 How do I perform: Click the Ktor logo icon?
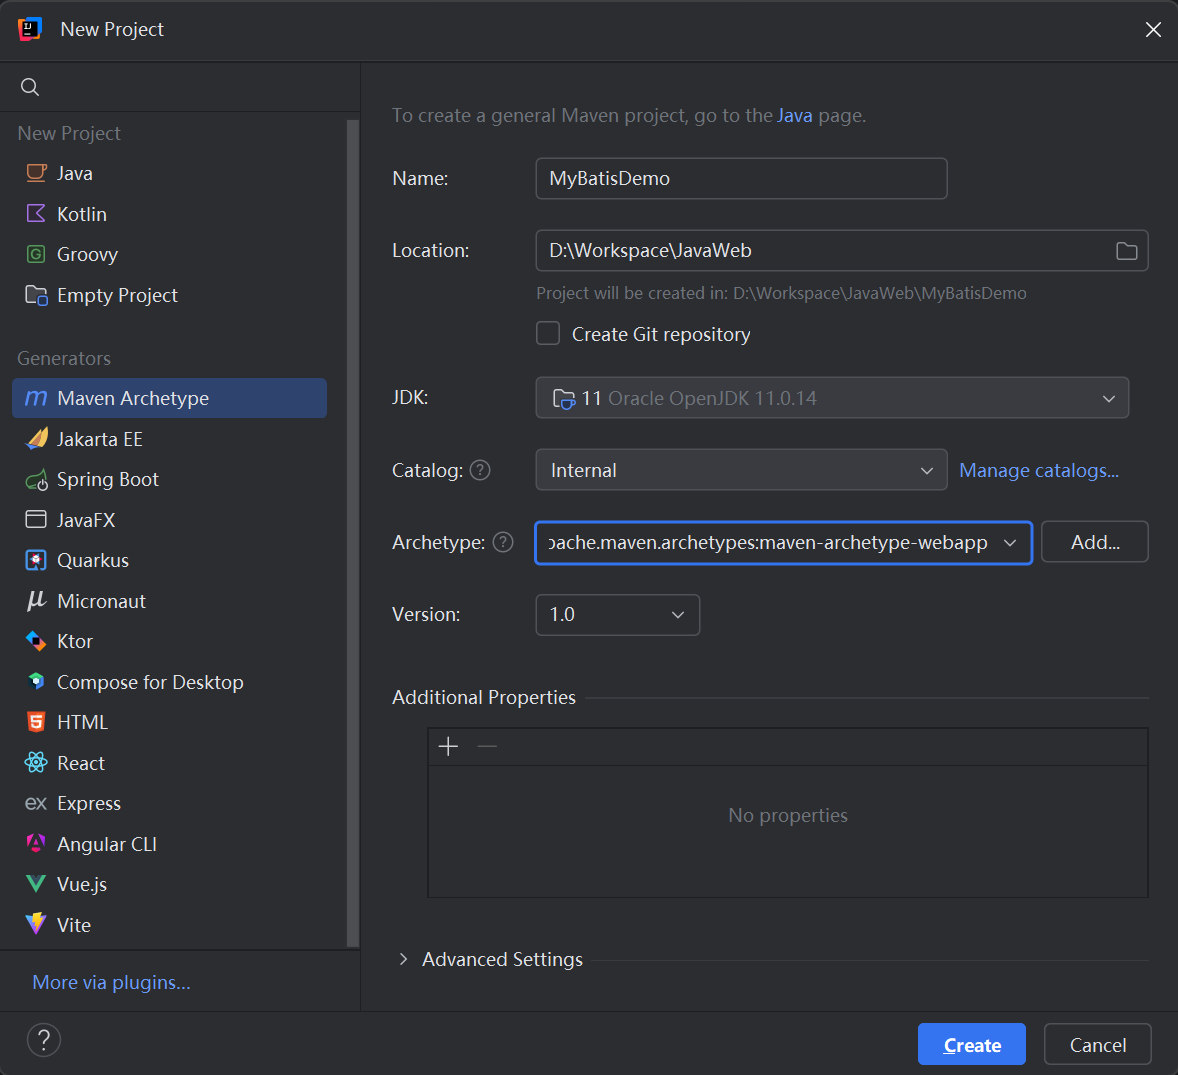[x=36, y=641]
